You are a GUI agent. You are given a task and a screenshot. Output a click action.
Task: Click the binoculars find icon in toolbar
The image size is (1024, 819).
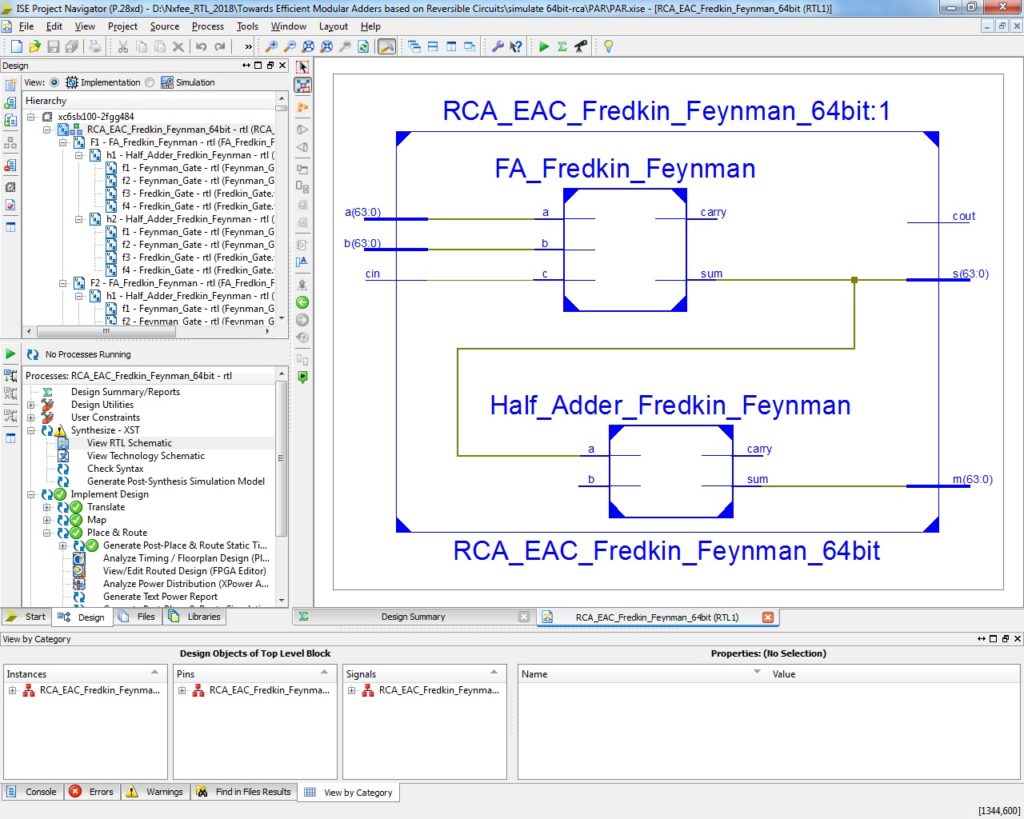(580, 46)
